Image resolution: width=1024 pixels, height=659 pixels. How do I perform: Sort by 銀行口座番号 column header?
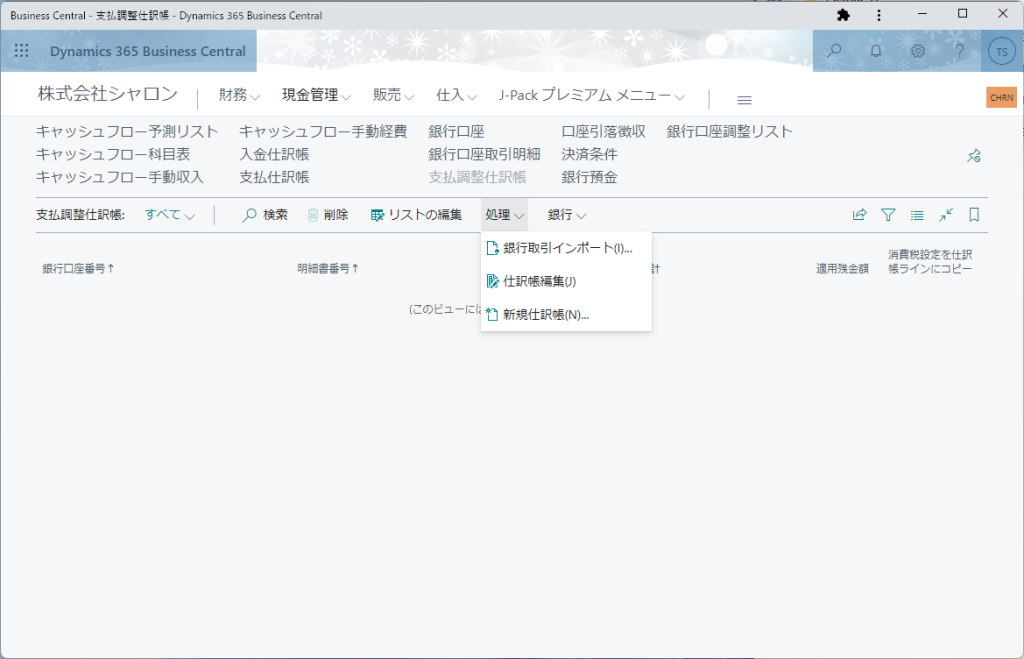click(78, 268)
